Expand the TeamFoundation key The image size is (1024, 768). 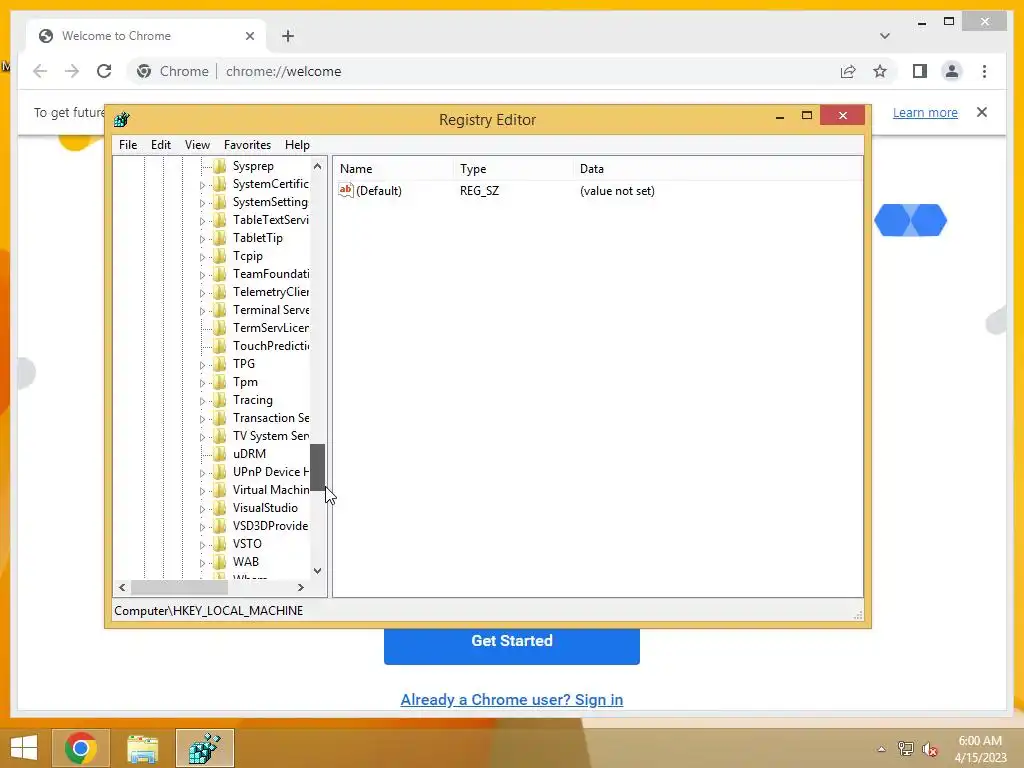click(x=202, y=276)
